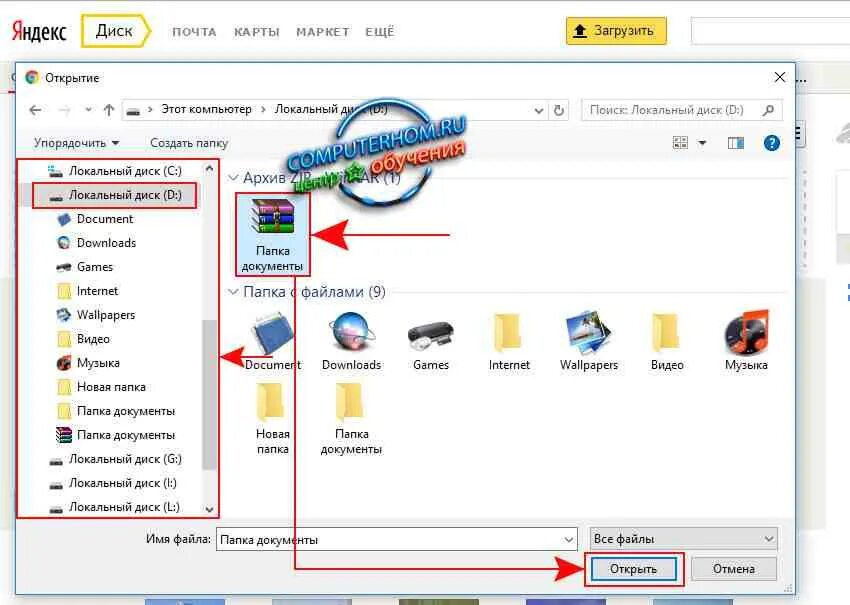Open the Упорядочить dropdown menu
Image resolution: width=850 pixels, height=605 pixels.
76,143
